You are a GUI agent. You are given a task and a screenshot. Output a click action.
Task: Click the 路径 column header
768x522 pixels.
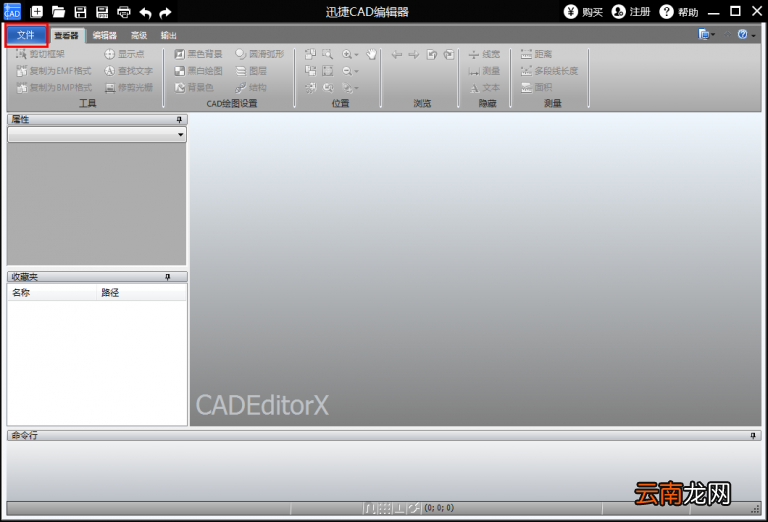tap(141, 293)
